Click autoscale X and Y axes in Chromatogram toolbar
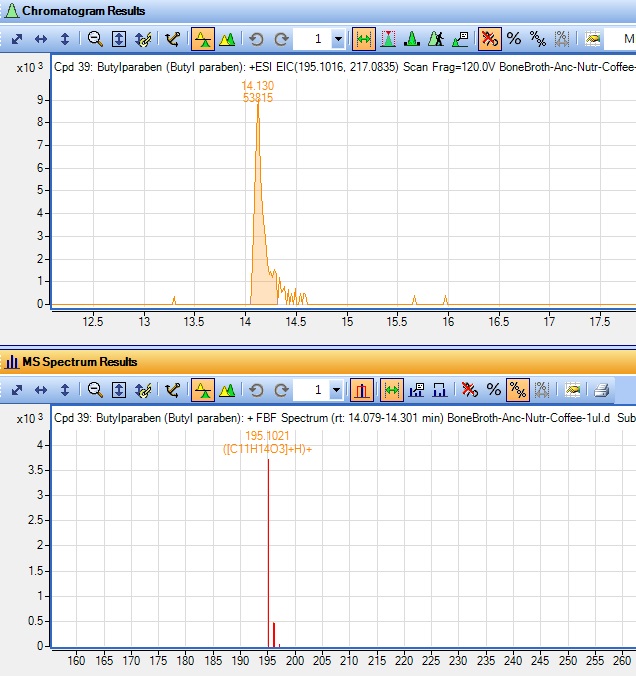The width and height of the screenshot is (636, 676). pos(17,39)
